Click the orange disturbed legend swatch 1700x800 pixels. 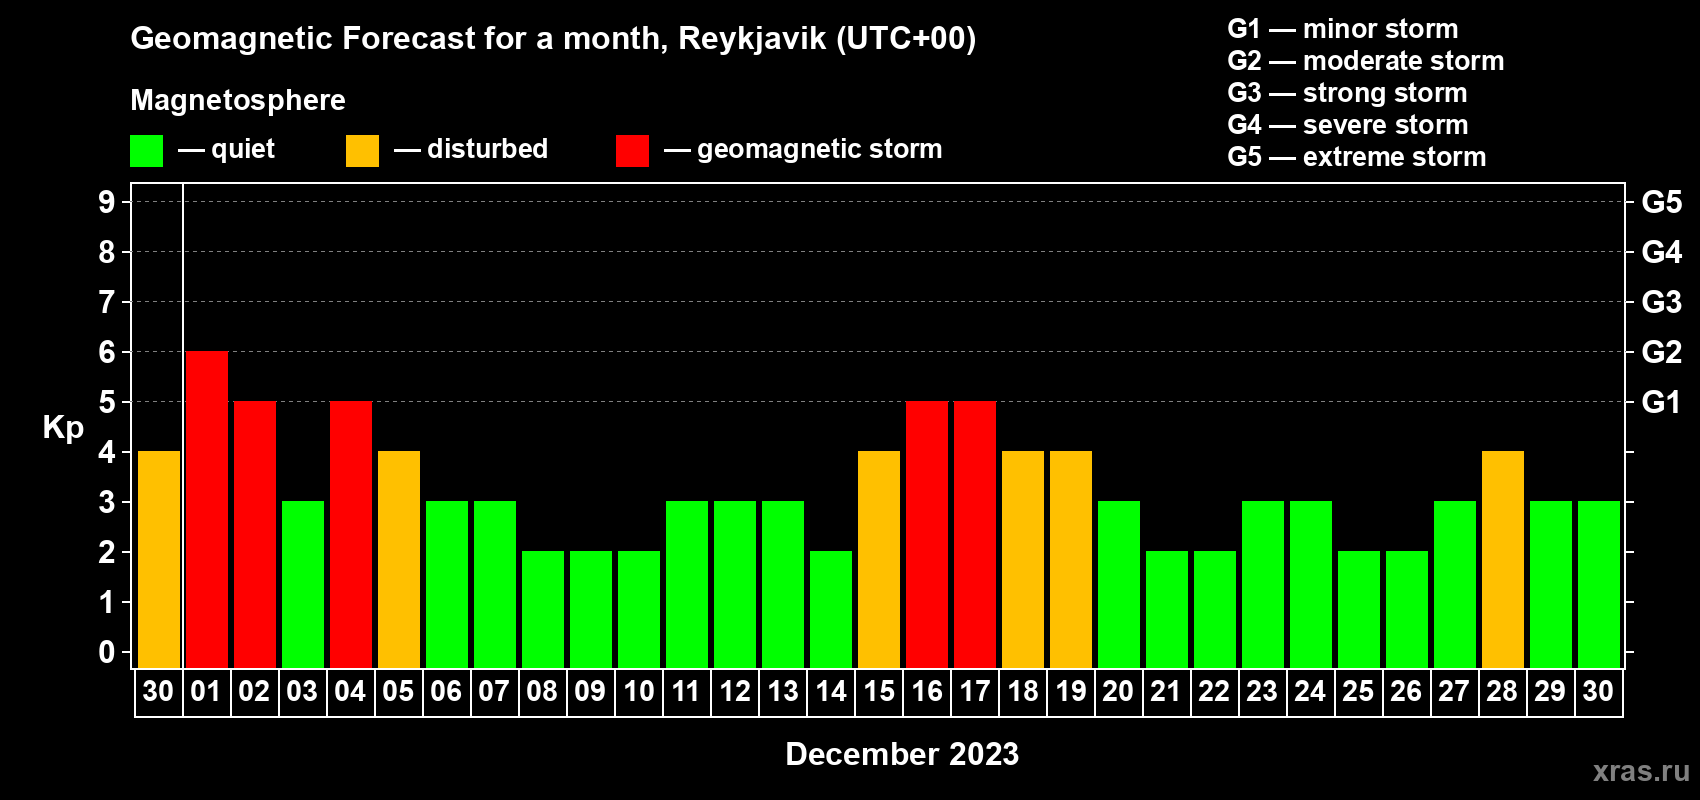click(363, 151)
